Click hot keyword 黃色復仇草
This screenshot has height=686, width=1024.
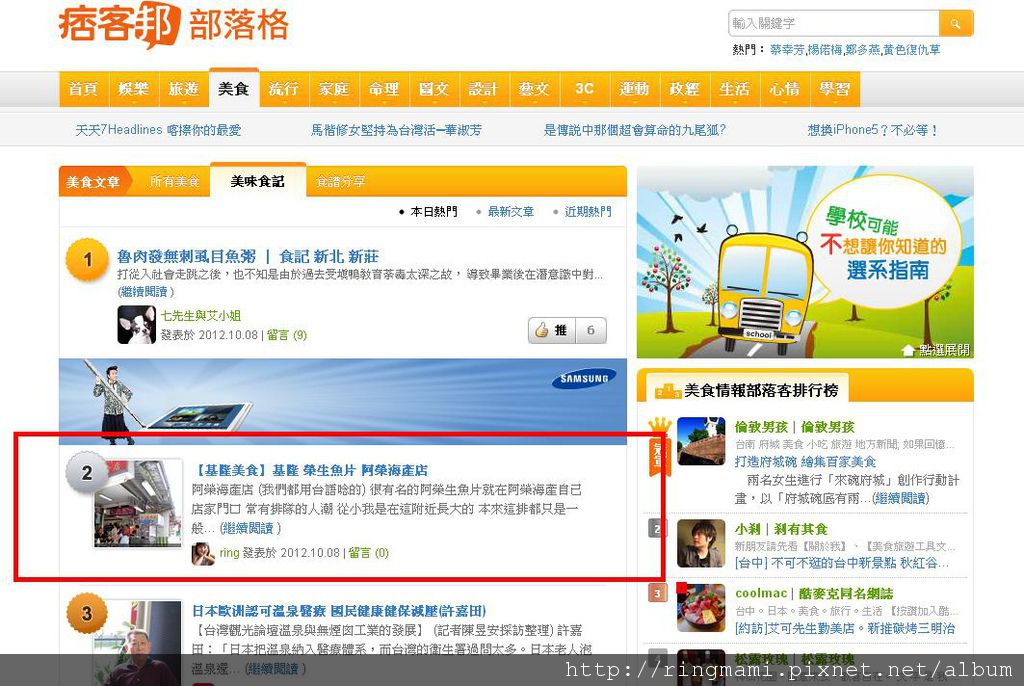[x=912, y=50]
